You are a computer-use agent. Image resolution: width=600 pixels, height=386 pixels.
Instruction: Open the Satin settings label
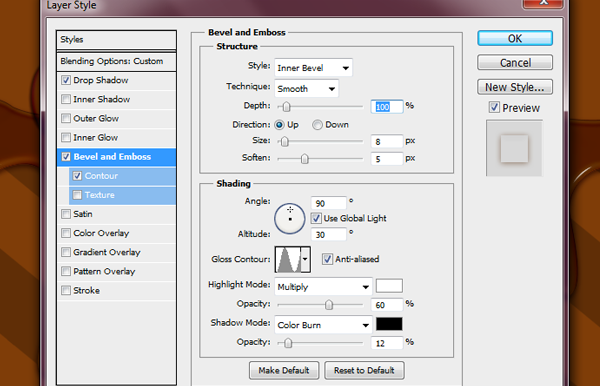pos(83,214)
